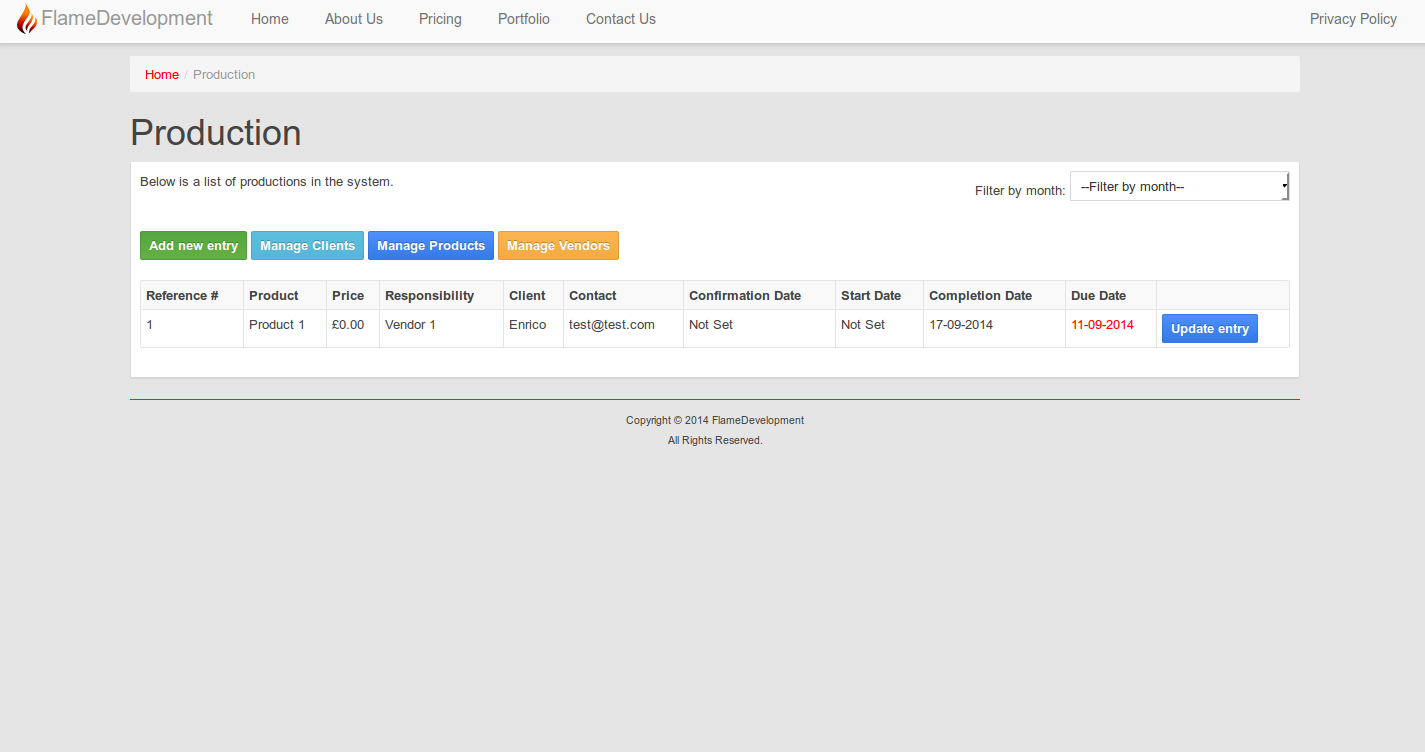Click the All Rights Reserved footer text
Viewport: 1425px width, 752px height.
point(715,441)
